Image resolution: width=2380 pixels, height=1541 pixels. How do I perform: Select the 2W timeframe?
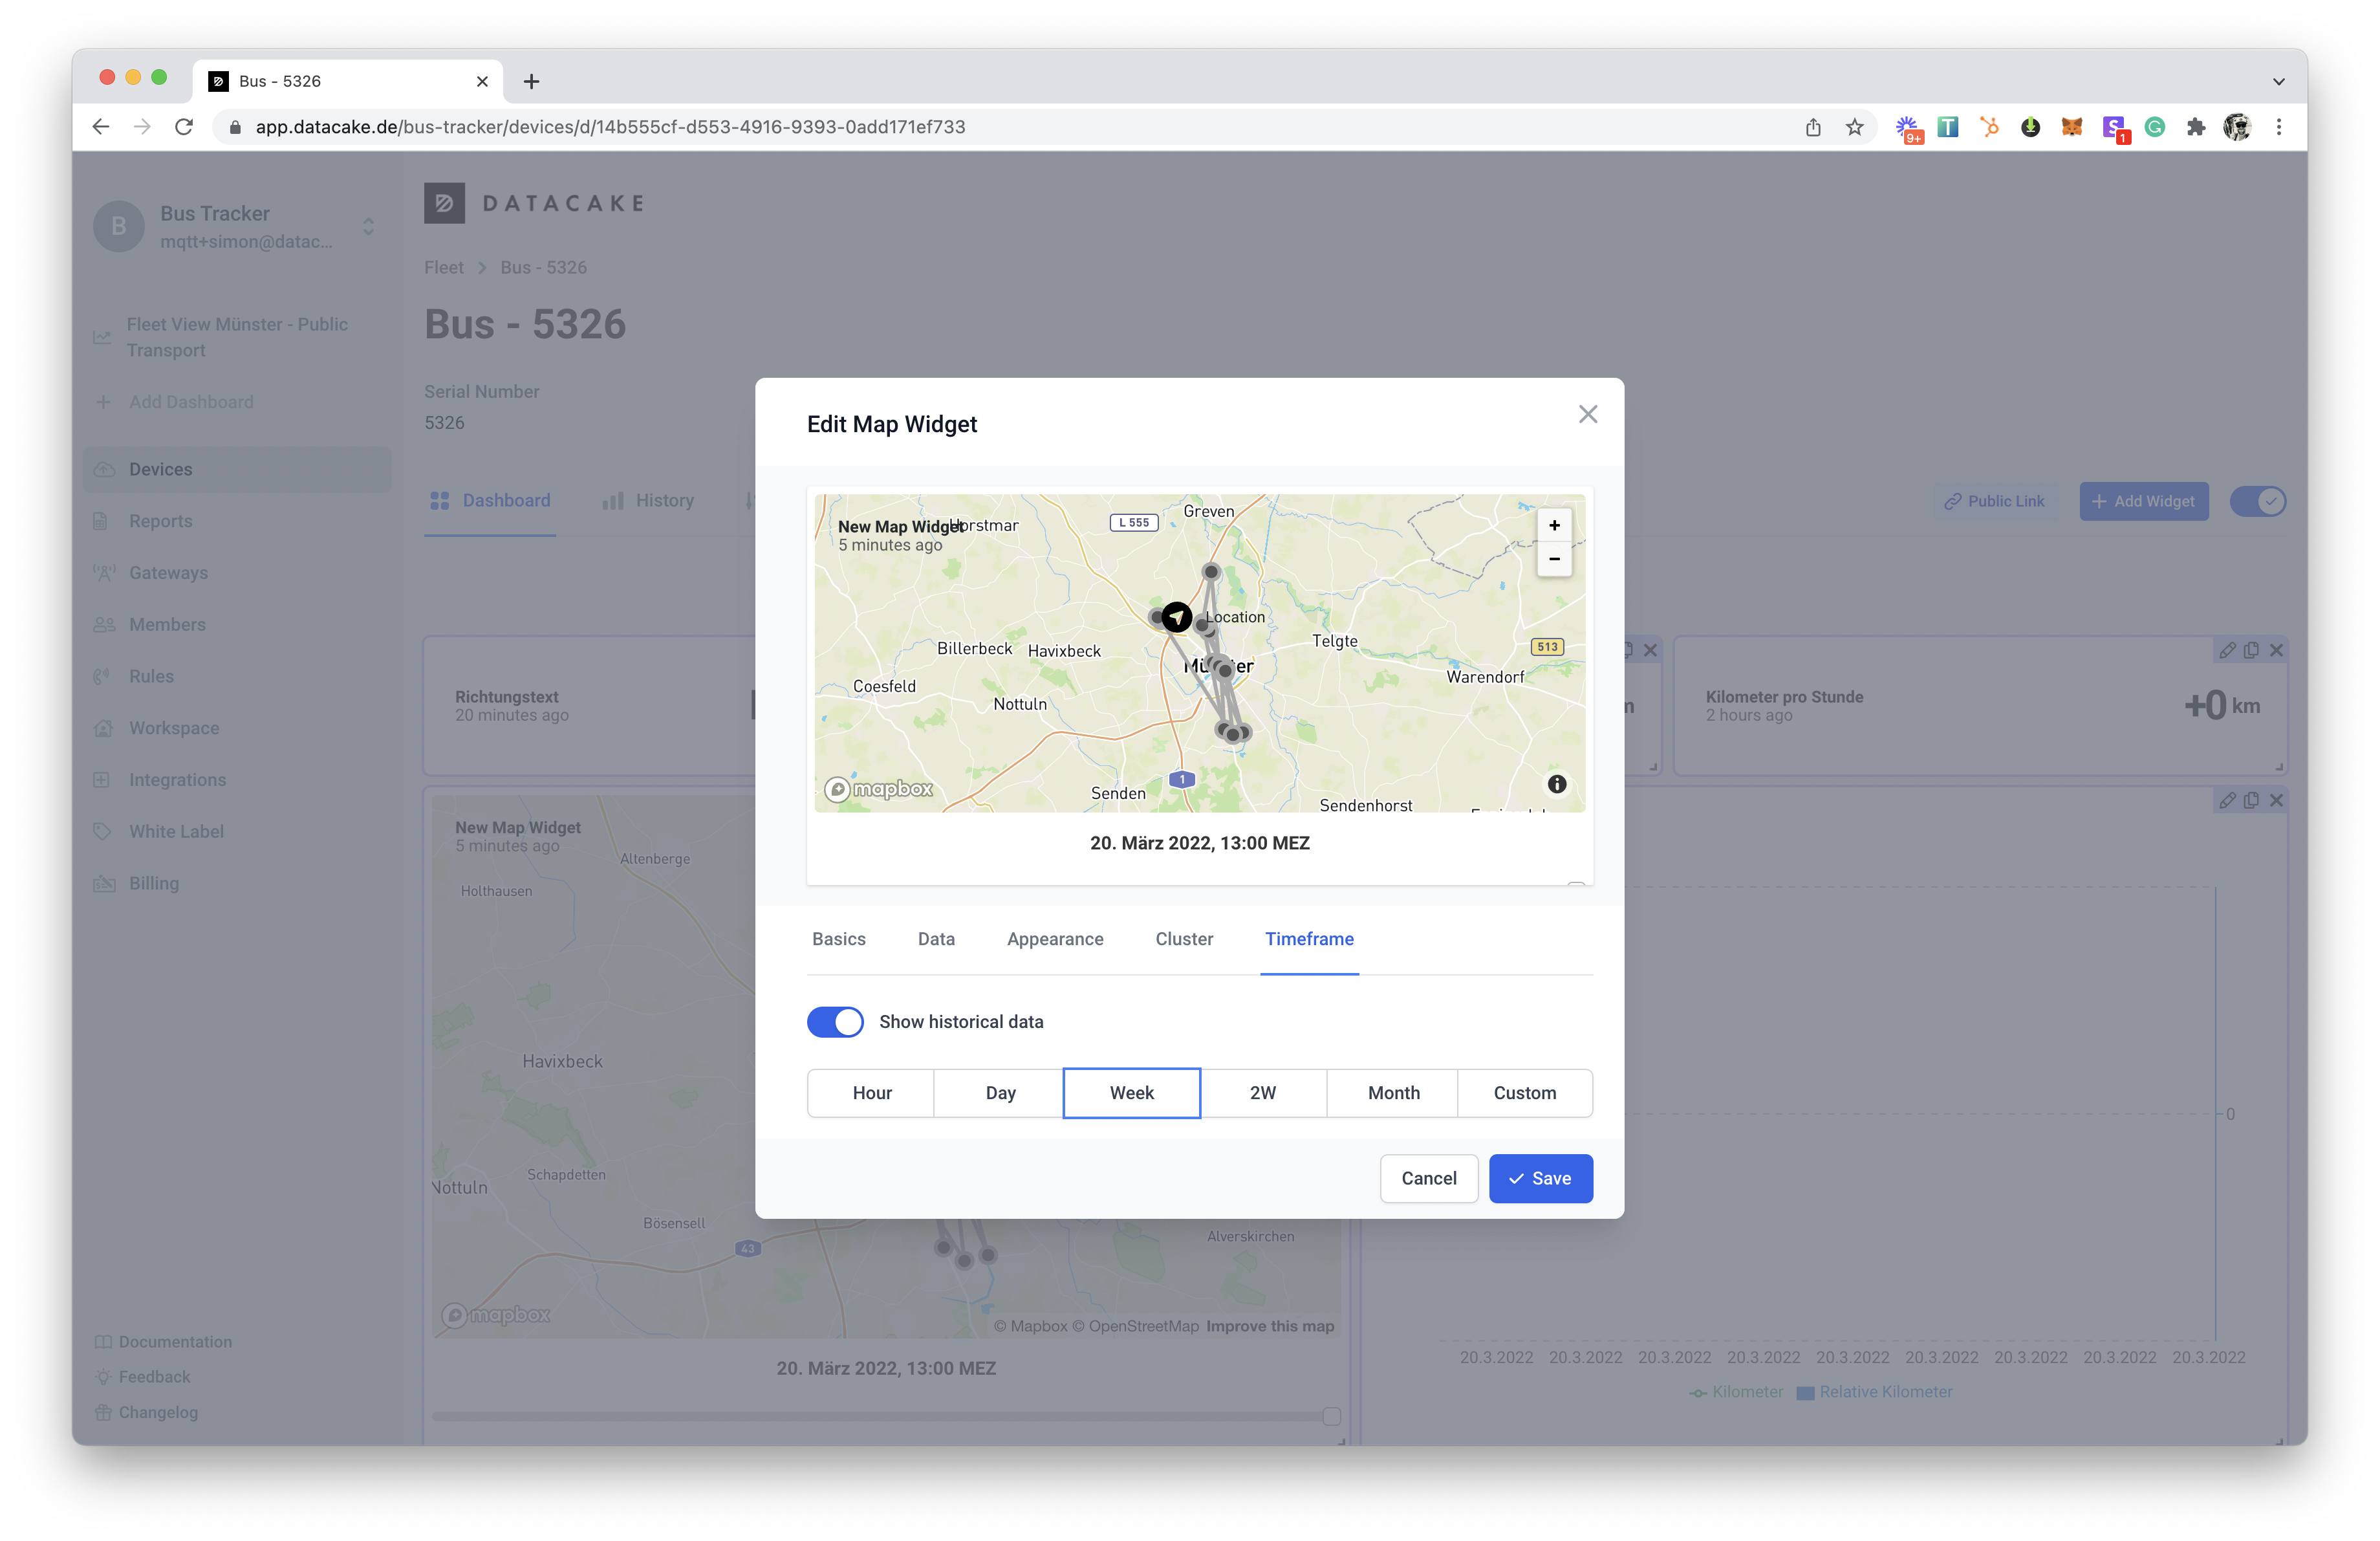[x=1262, y=1092]
